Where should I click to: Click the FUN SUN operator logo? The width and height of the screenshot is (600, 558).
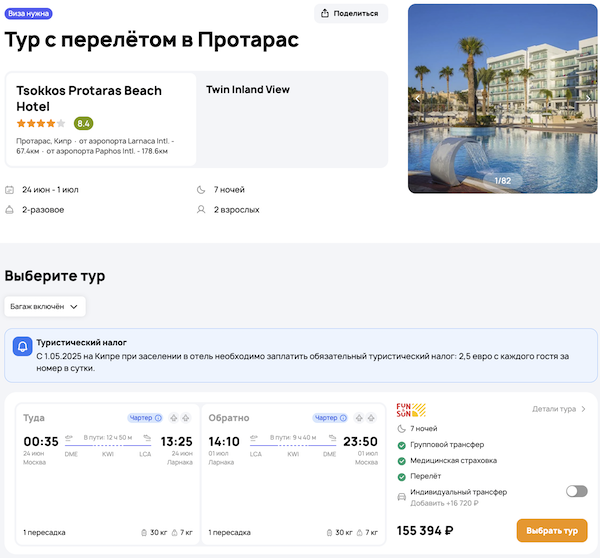pos(411,409)
